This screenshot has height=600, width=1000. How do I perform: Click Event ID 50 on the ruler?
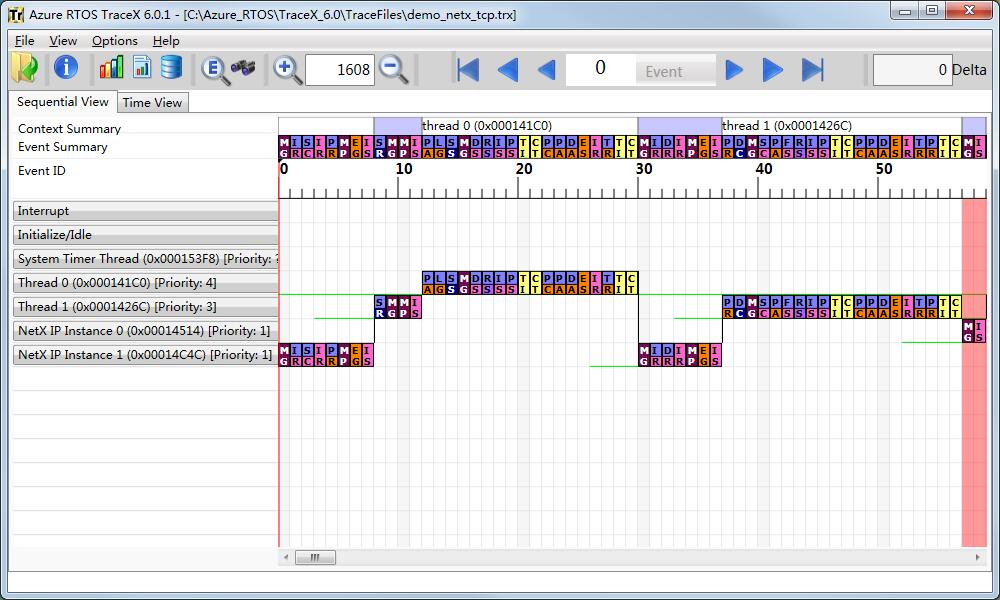coord(883,169)
